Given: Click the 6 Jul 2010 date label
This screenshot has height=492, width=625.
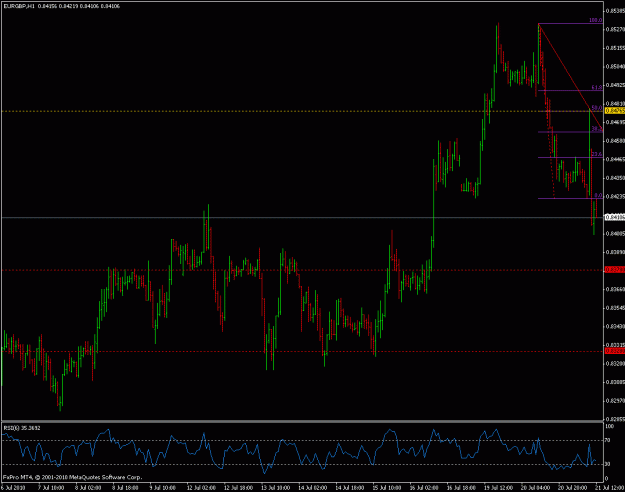Looking at the screenshot, I should pos(13,488).
